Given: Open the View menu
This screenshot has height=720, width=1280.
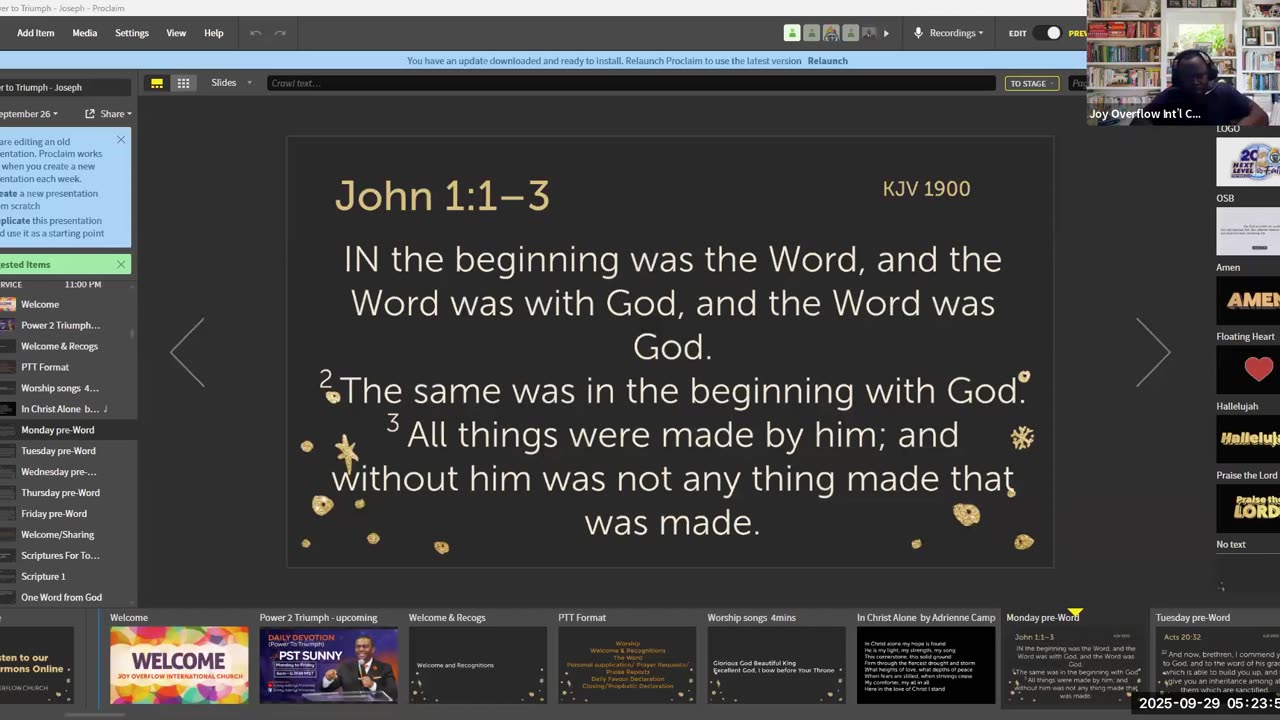Looking at the screenshot, I should [176, 33].
